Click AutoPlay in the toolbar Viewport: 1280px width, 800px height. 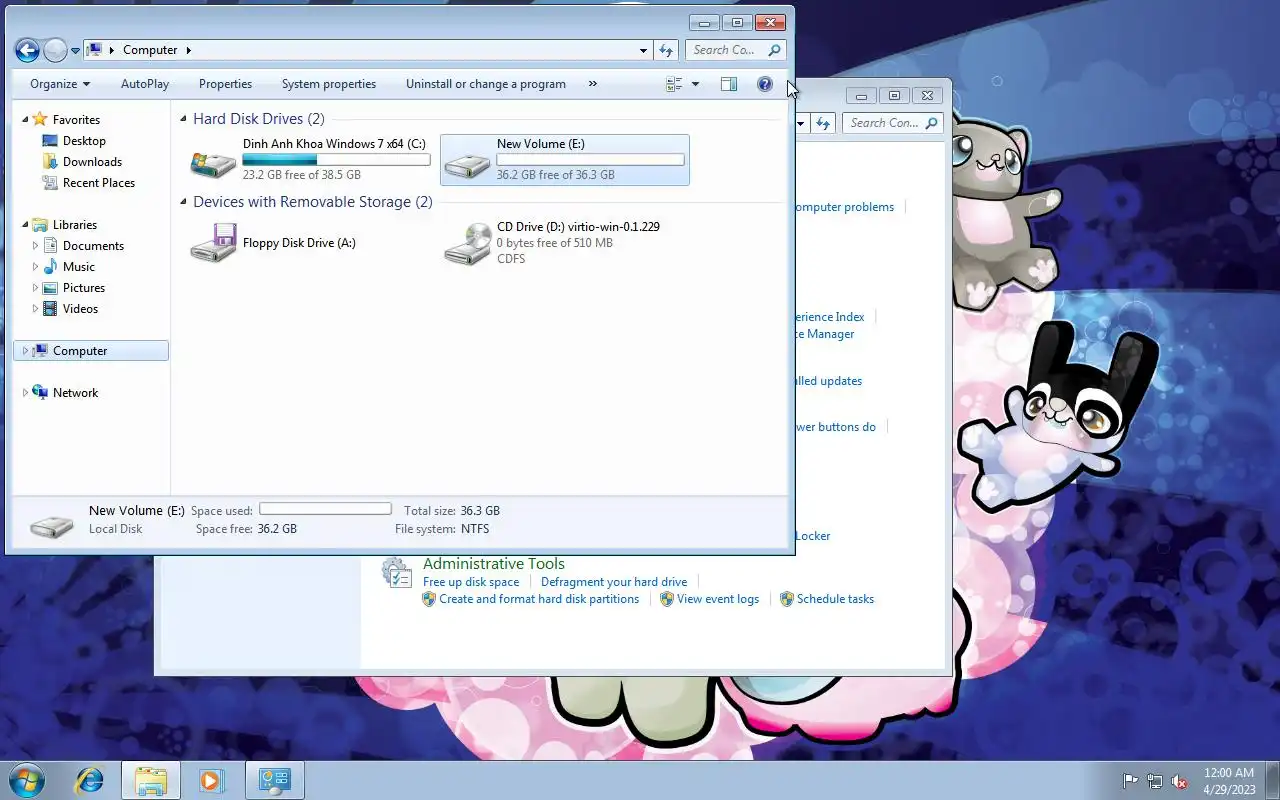(x=145, y=84)
